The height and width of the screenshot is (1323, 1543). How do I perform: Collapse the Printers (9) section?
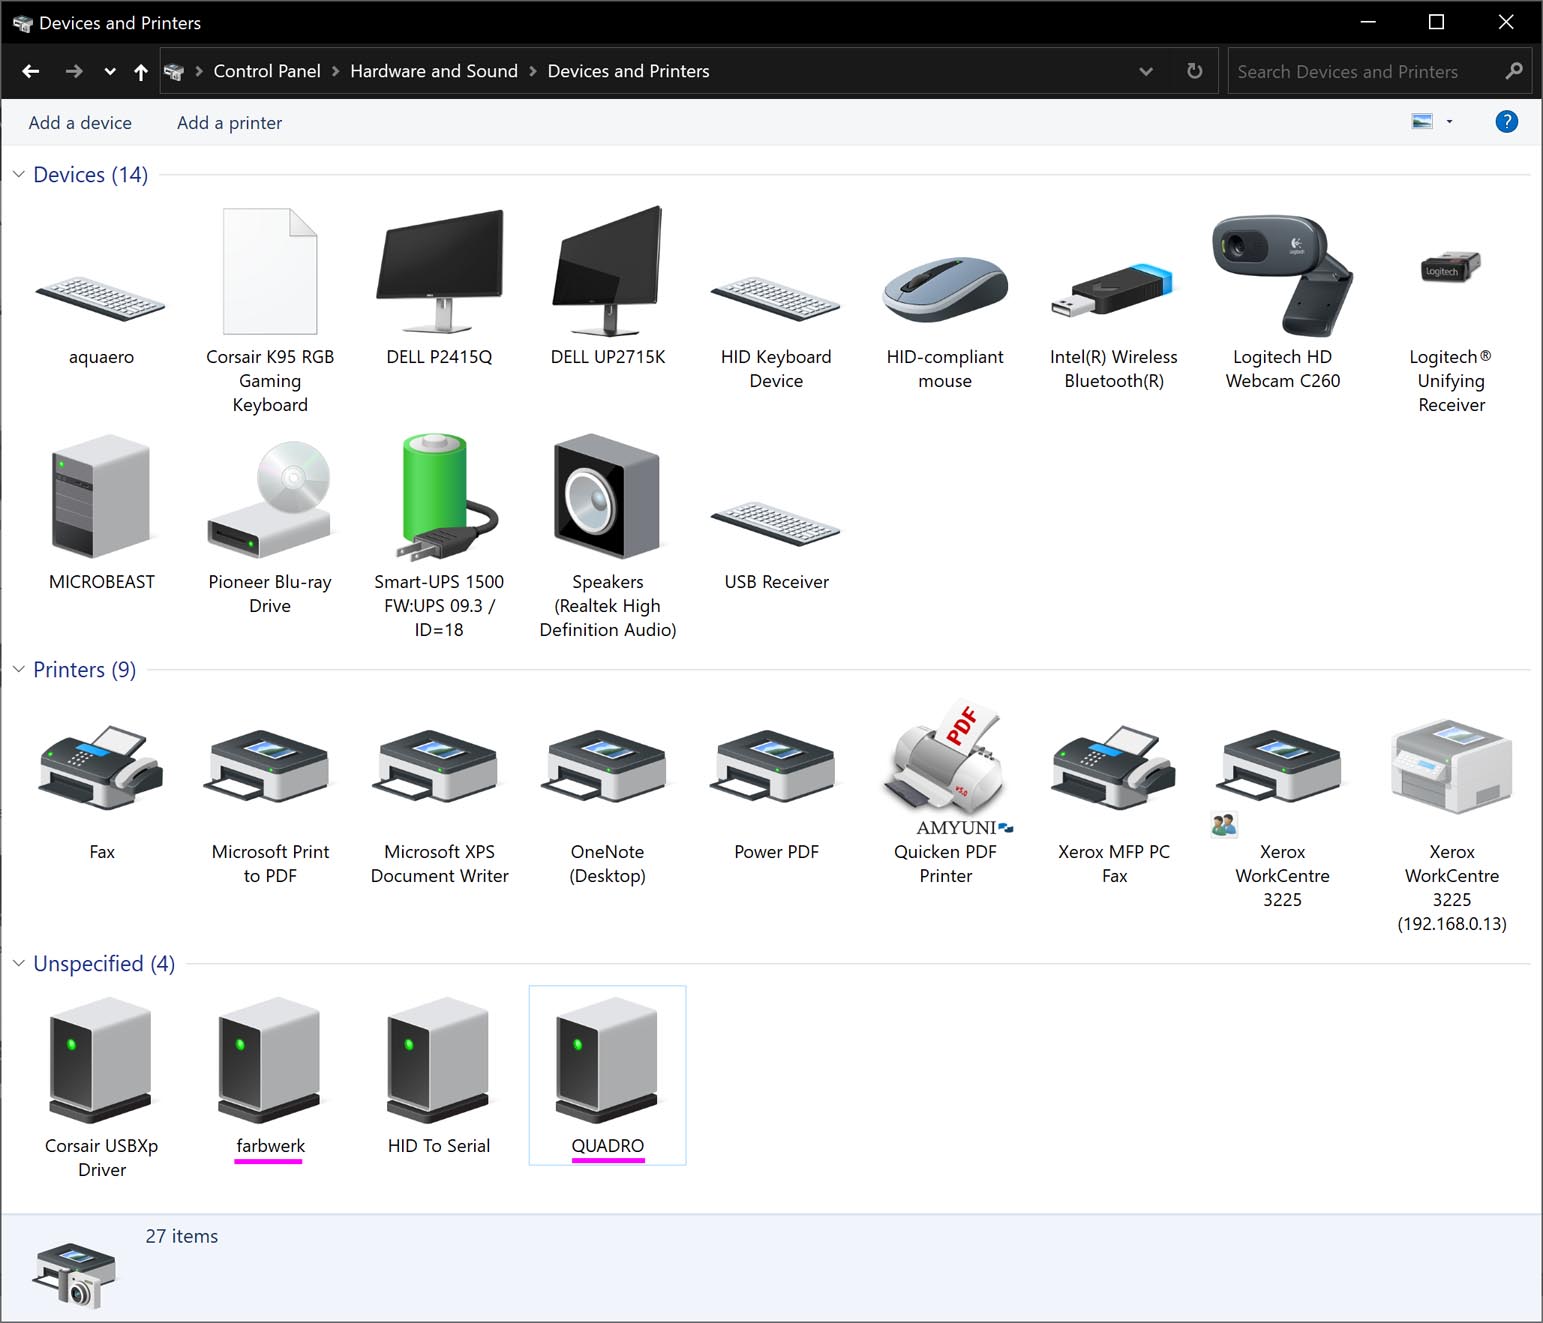click(19, 670)
